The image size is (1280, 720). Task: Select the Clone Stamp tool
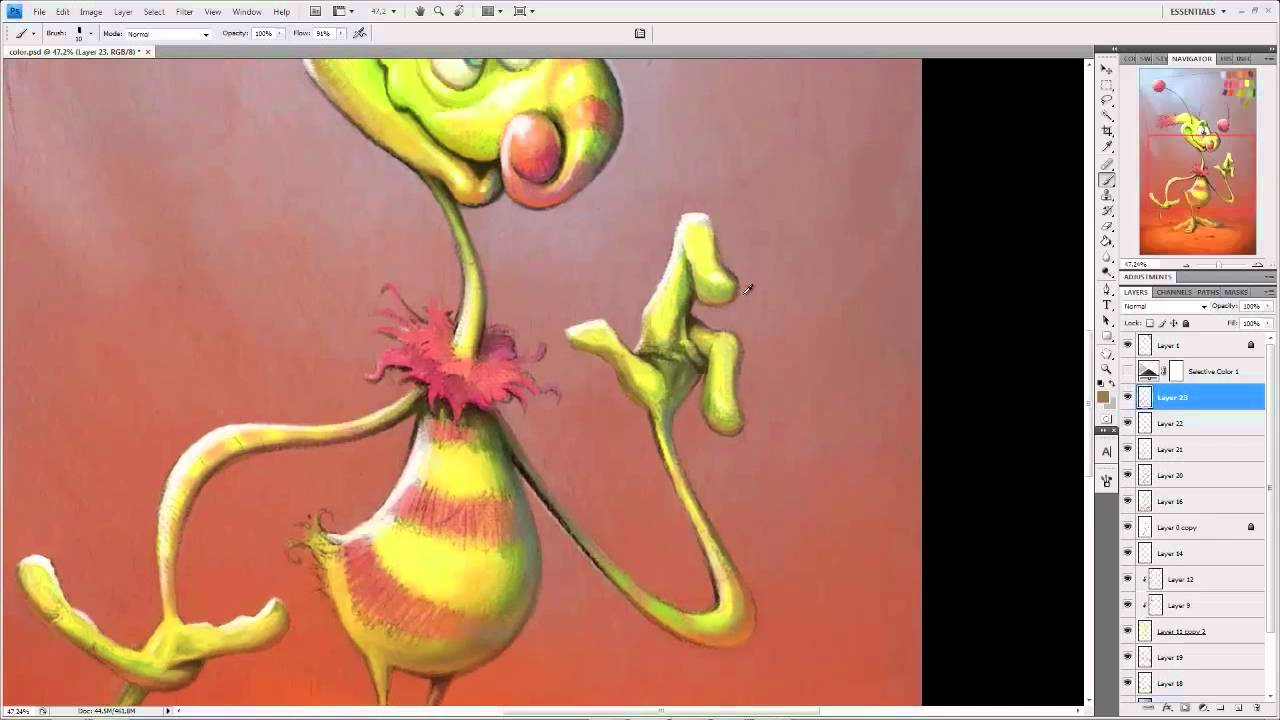tap(1107, 195)
